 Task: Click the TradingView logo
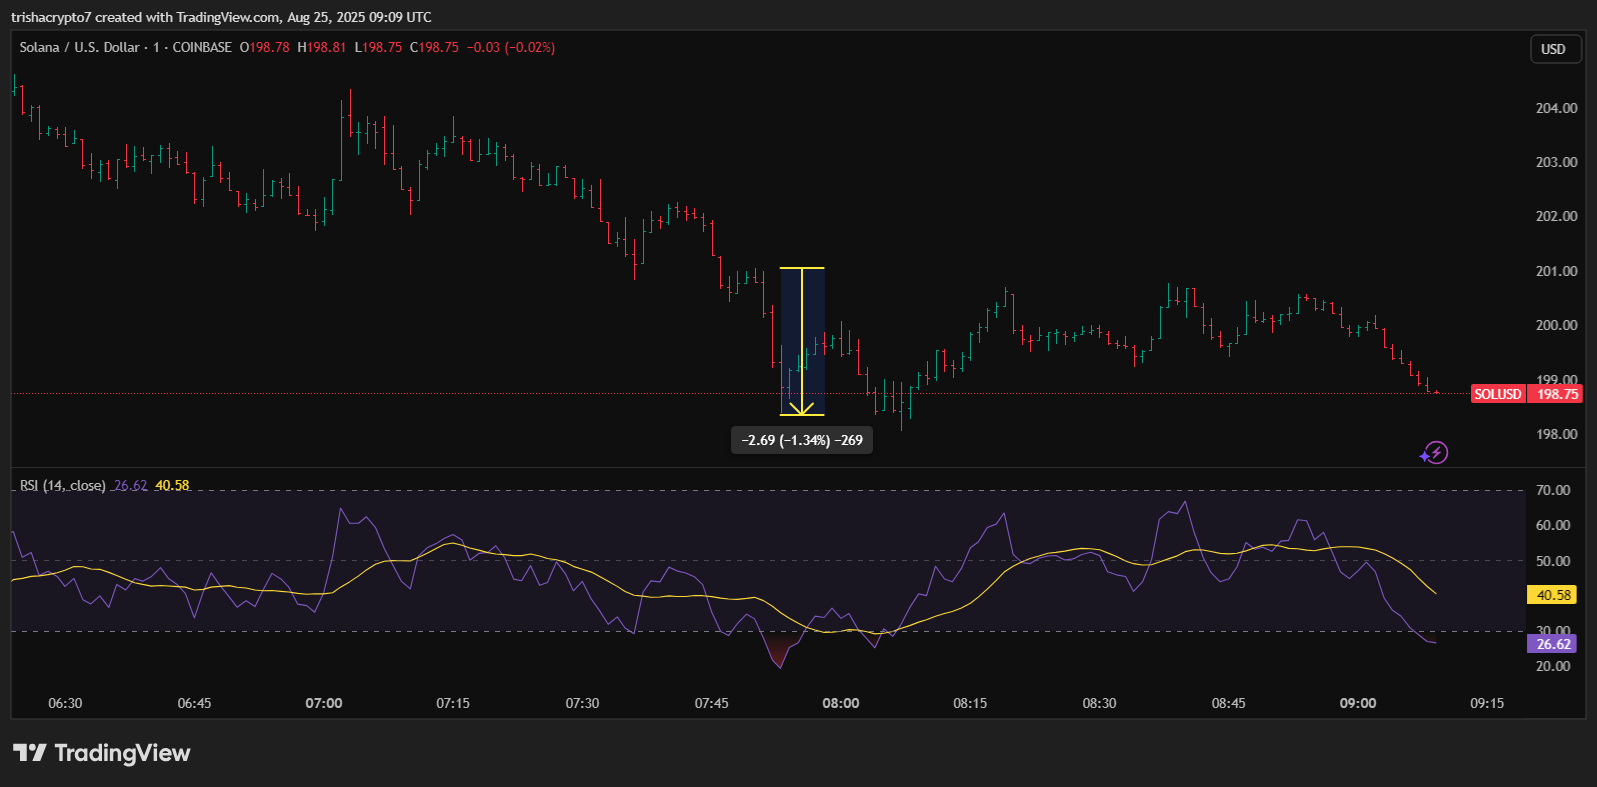click(x=101, y=753)
